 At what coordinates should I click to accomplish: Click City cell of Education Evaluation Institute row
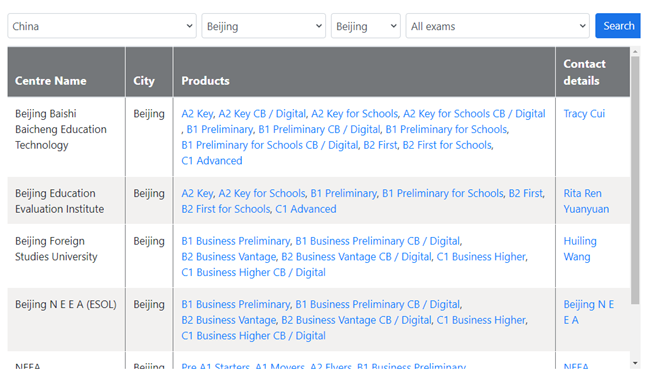[x=149, y=201]
